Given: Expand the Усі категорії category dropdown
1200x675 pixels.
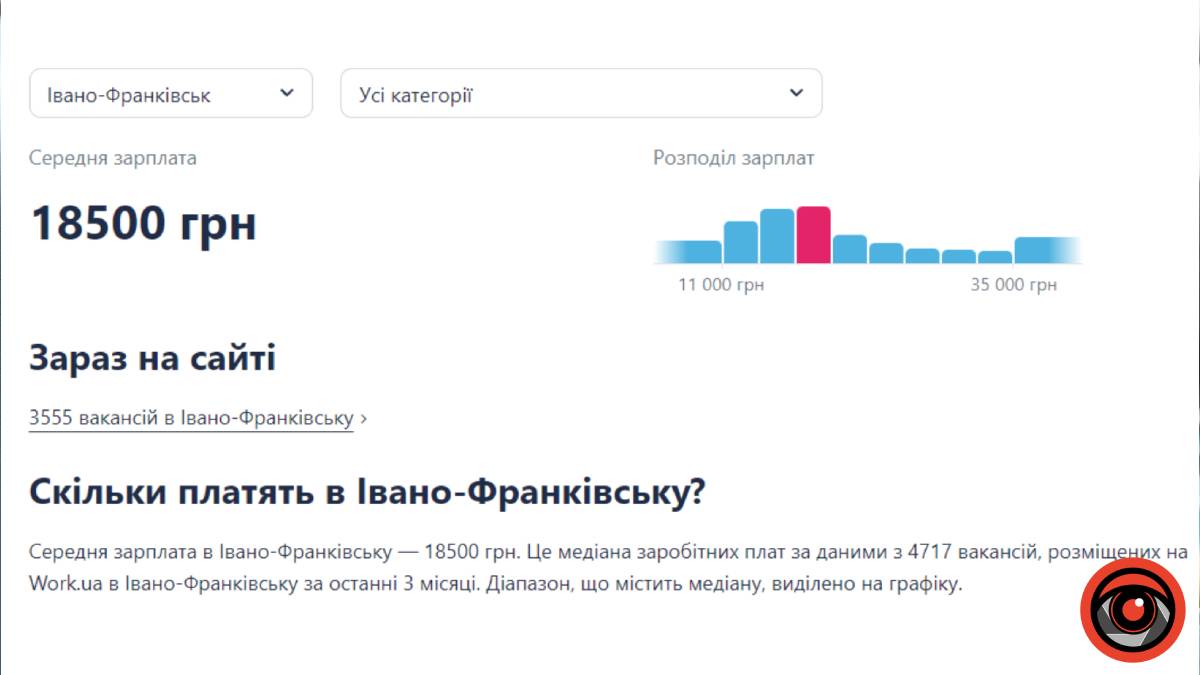Looking at the screenshot, I should [x=581, y=94].
